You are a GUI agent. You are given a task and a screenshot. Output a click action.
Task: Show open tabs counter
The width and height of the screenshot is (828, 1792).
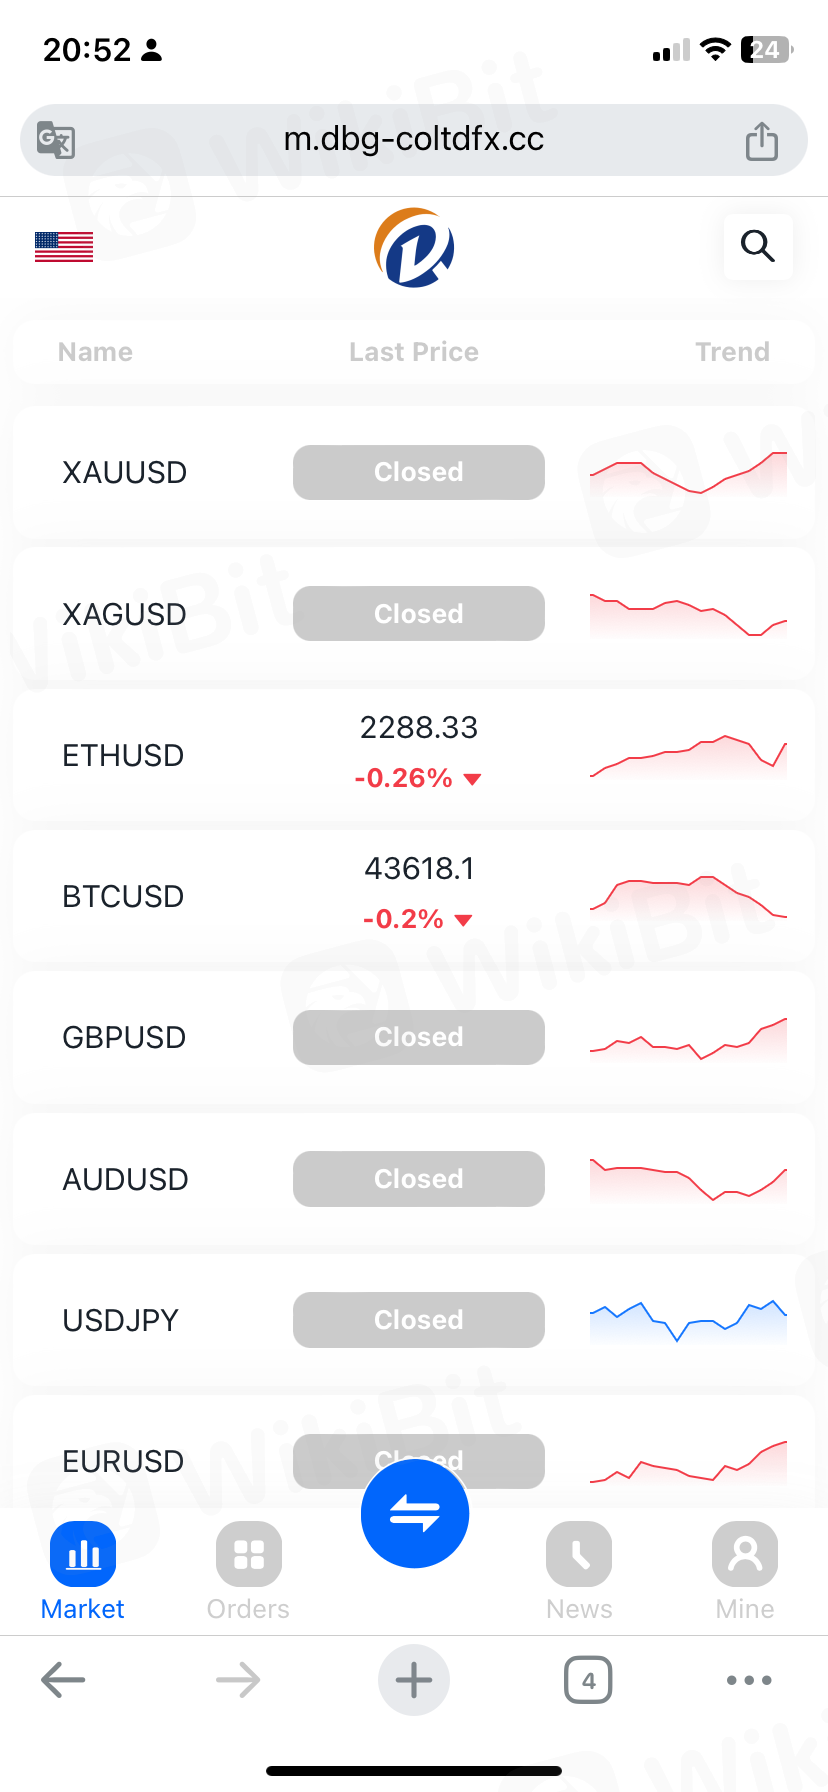point(588,1680)
